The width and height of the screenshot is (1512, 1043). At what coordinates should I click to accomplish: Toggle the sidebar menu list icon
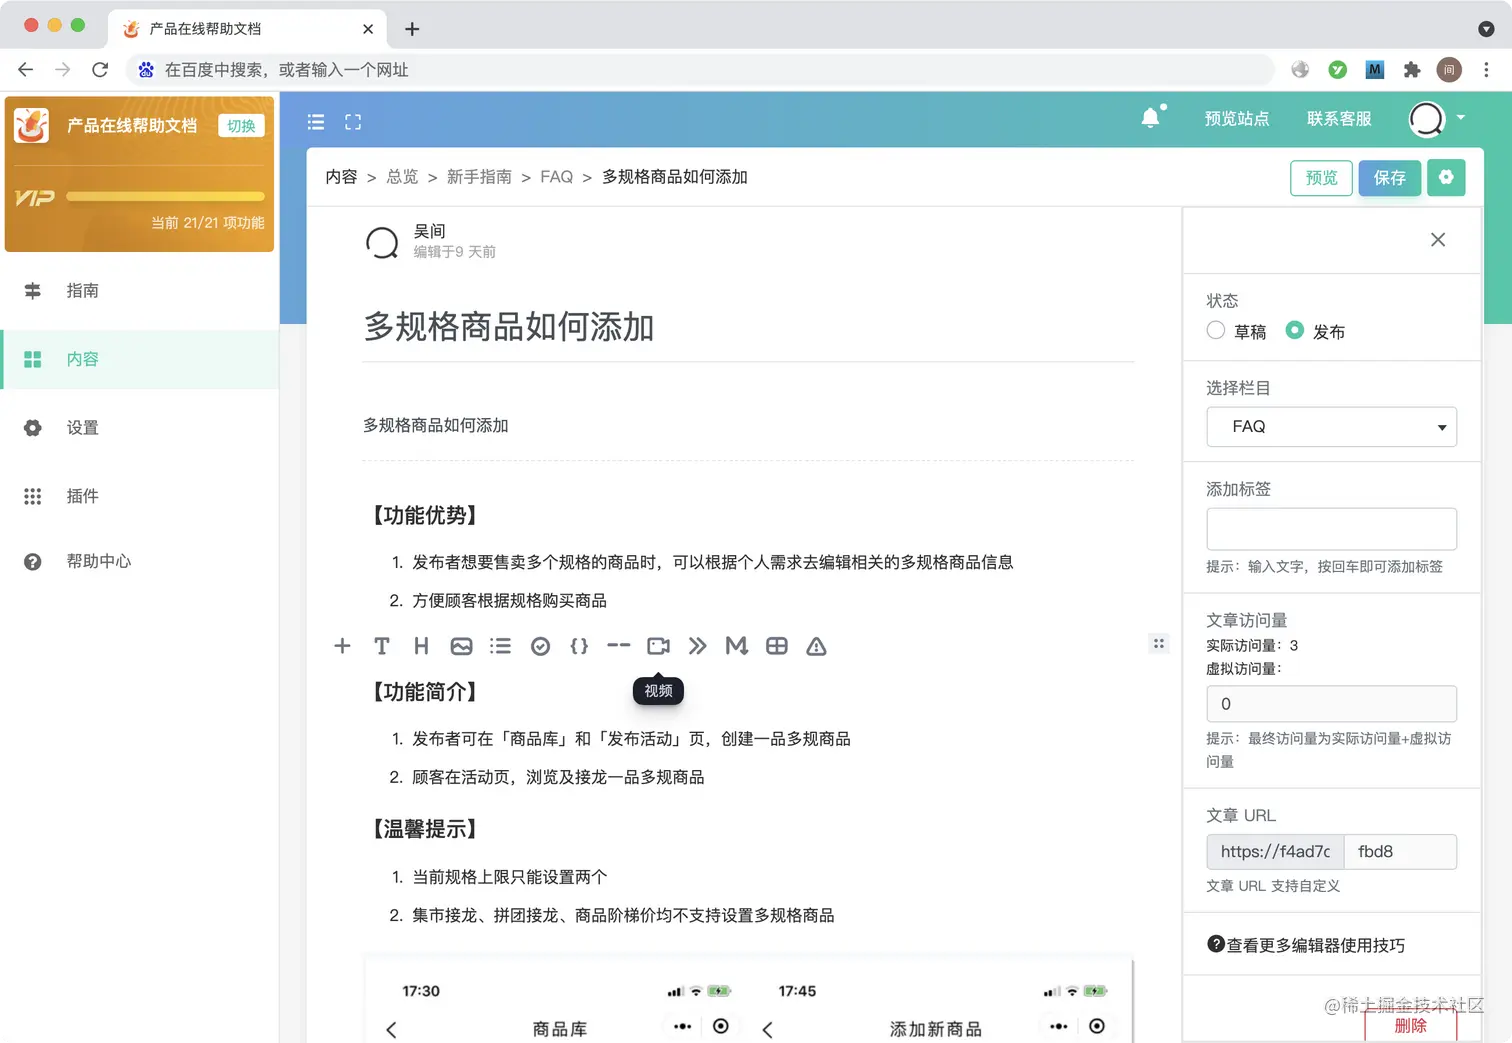316,122
